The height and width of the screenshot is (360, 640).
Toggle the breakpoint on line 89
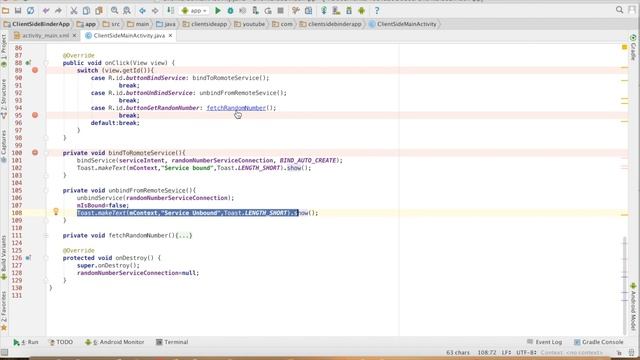coord(35,70)
